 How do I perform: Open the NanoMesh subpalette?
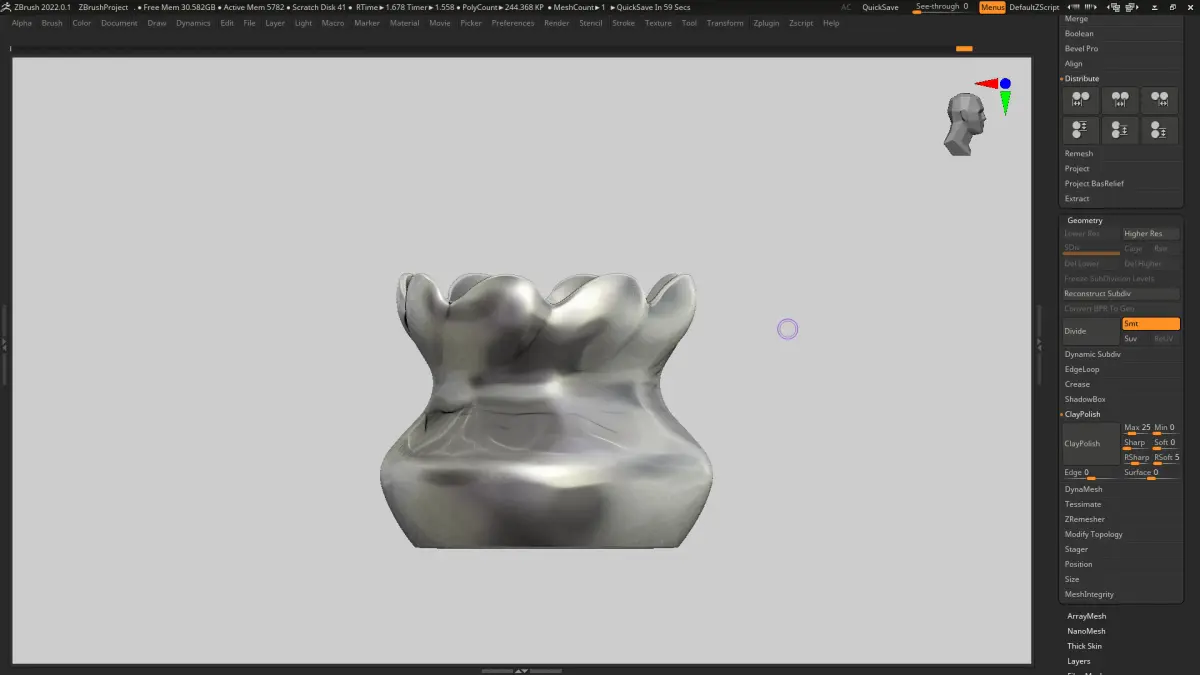coord(1087,631)
